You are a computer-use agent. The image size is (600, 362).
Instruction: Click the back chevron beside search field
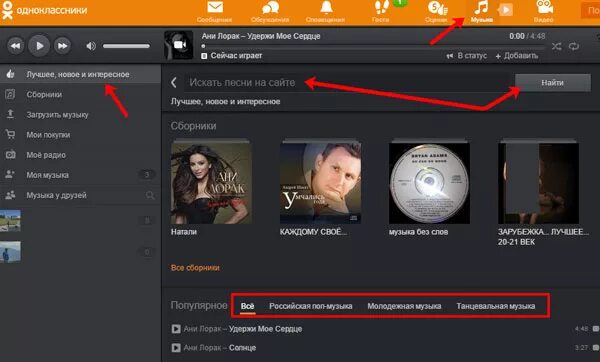174,82
